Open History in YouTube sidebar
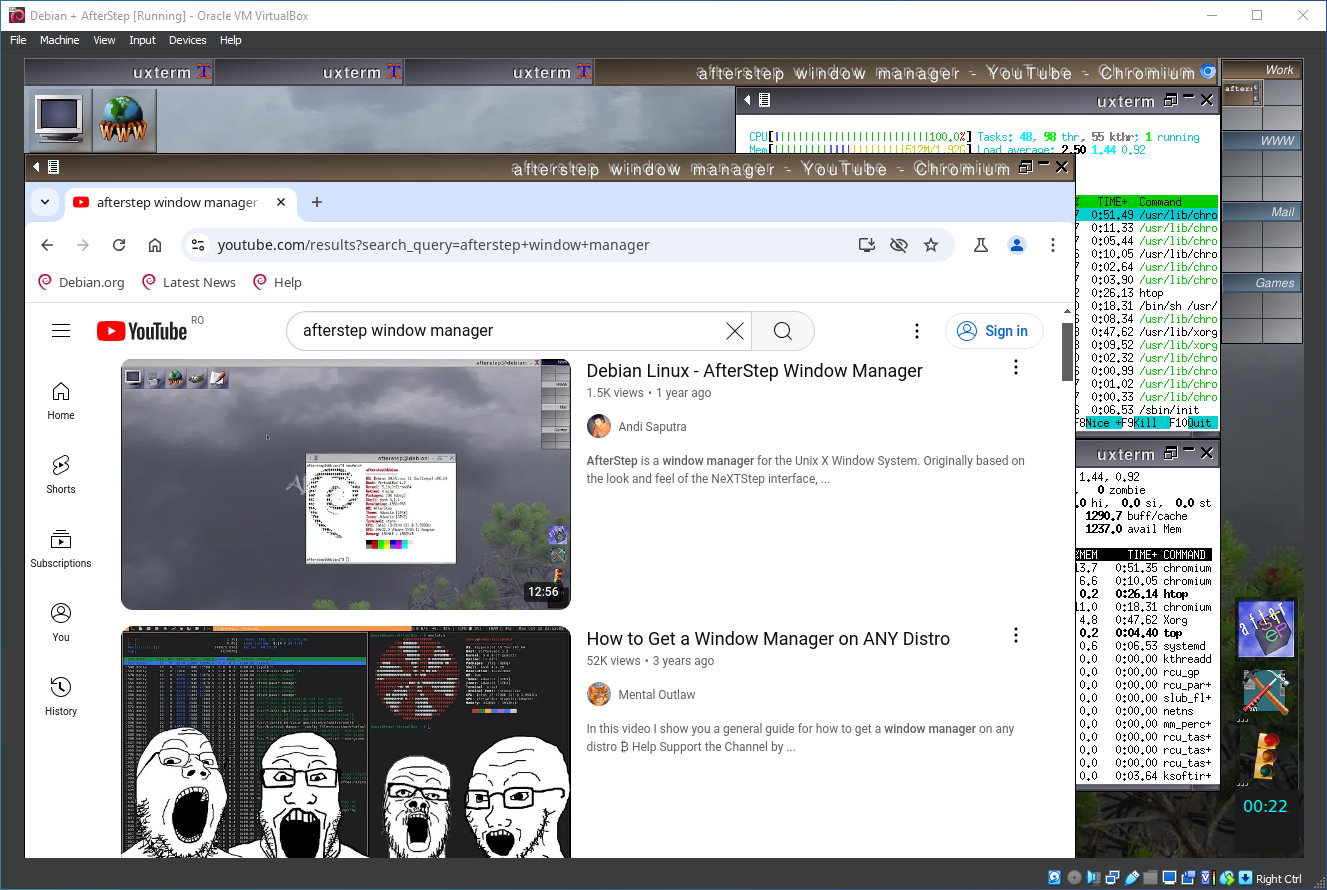 coord(61,696)
